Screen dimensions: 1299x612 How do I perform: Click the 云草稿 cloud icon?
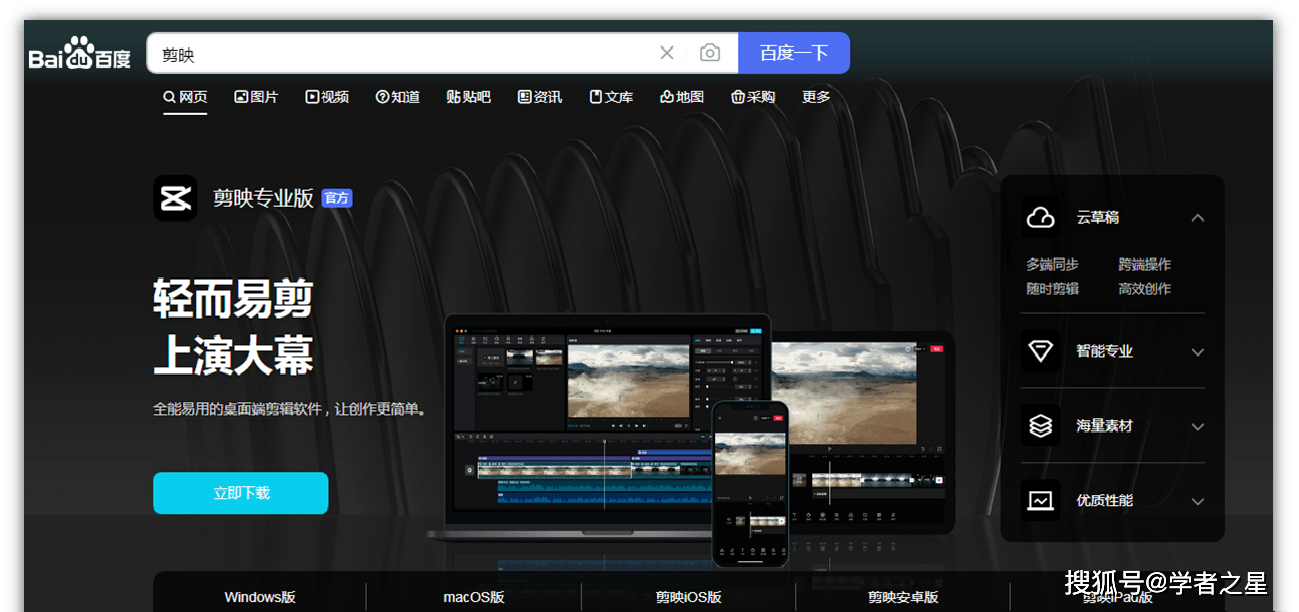(1040, 217)
